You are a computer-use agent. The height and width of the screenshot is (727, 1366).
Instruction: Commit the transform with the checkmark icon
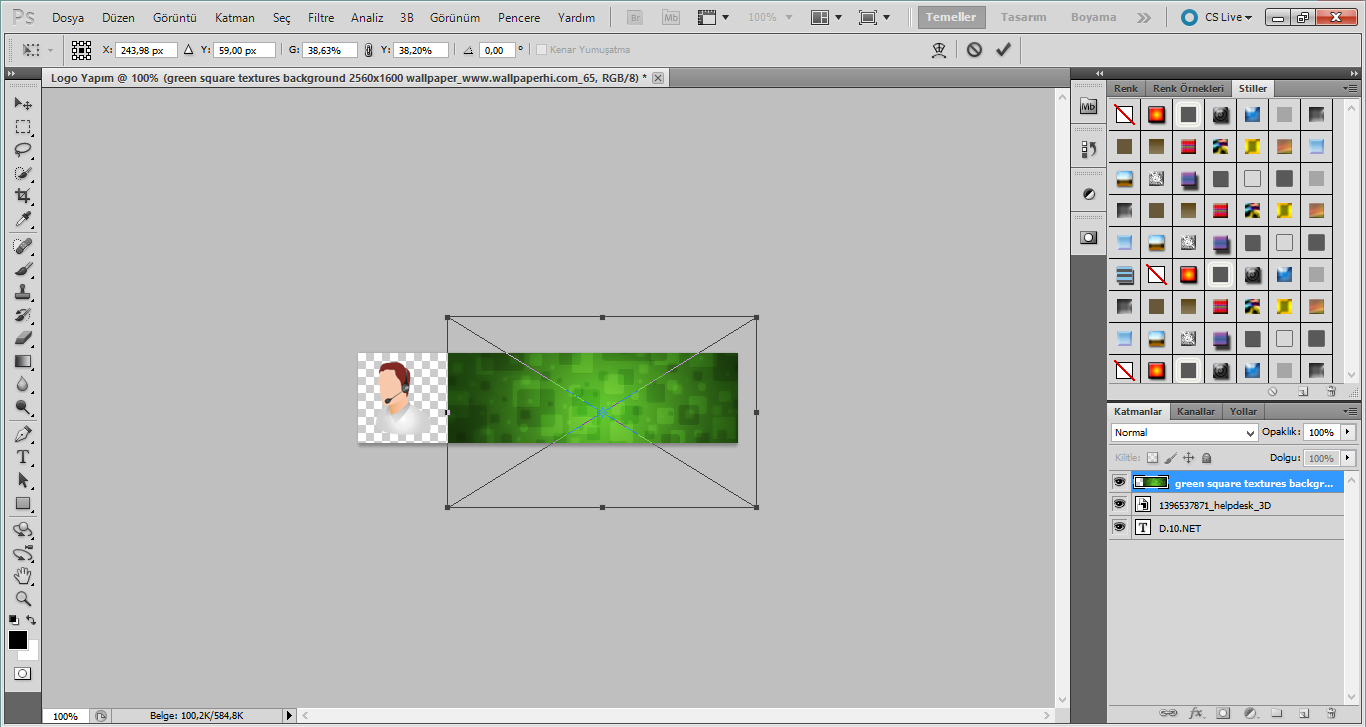pos(1003,49)
